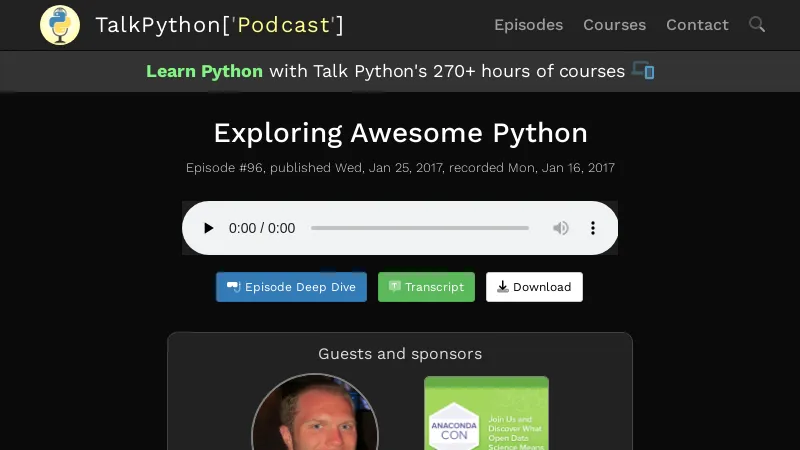800x450 pixels.
Task: Click the Guests and sponsors heading
Action: coord(400,354)
